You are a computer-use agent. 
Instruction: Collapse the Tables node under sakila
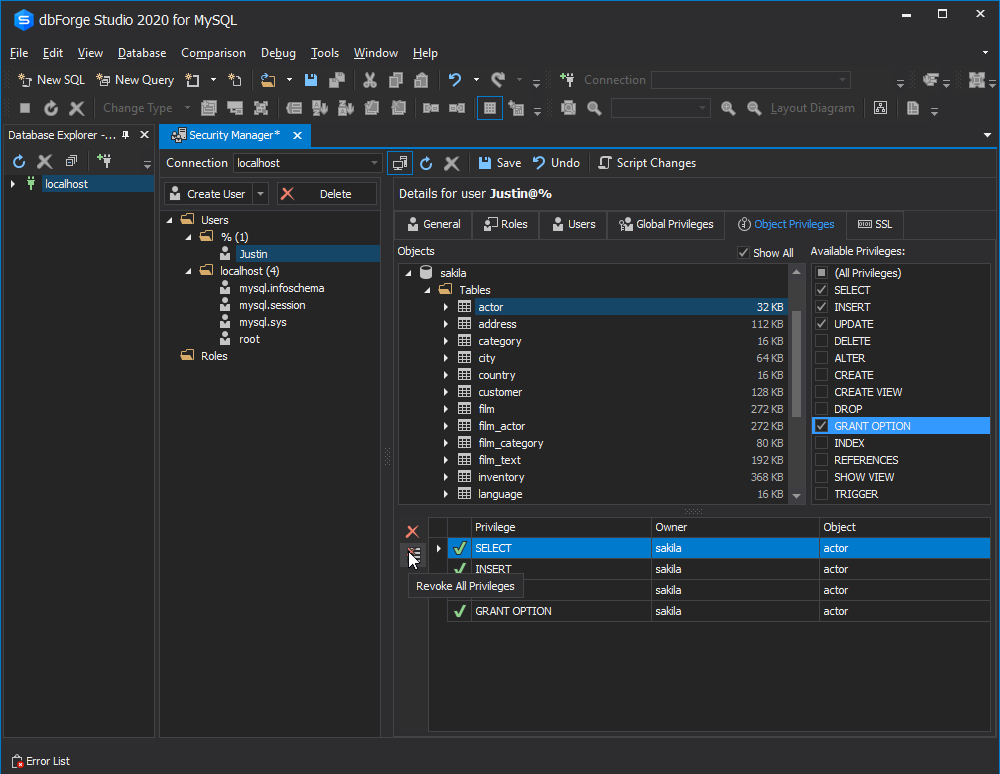(430, 288)
